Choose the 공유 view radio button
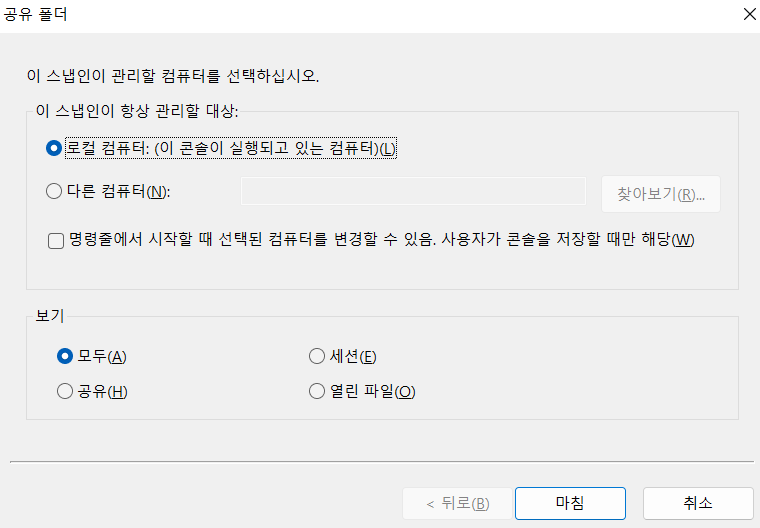This screenshot has width=760, height=528. (x=66, y=391)
